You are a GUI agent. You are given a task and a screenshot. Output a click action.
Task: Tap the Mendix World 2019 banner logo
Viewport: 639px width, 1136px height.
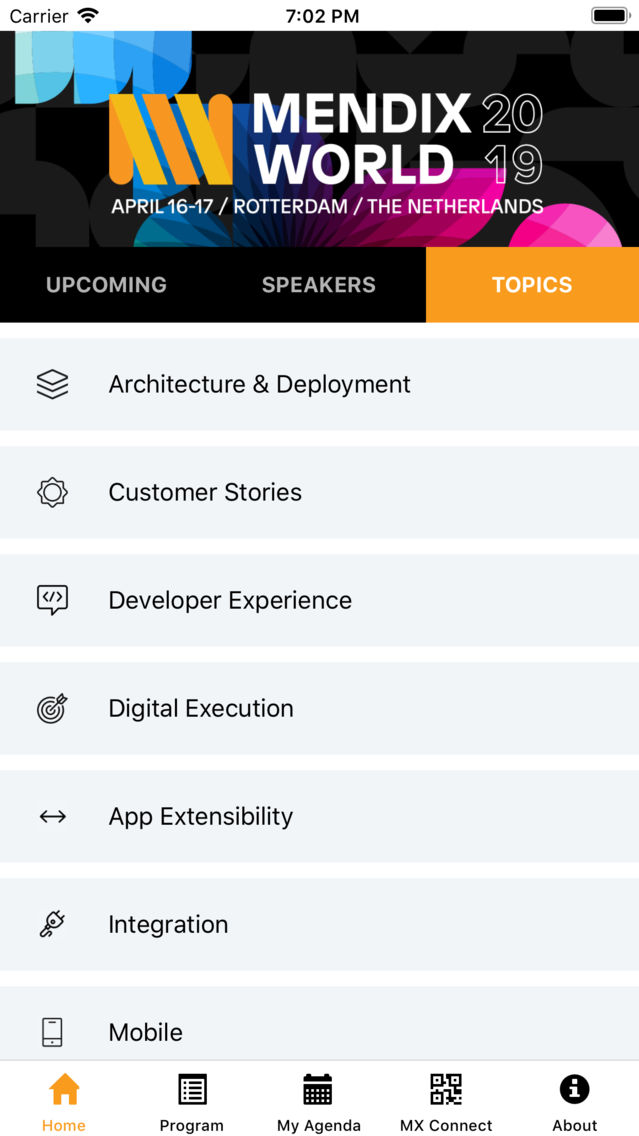point(326,154)
